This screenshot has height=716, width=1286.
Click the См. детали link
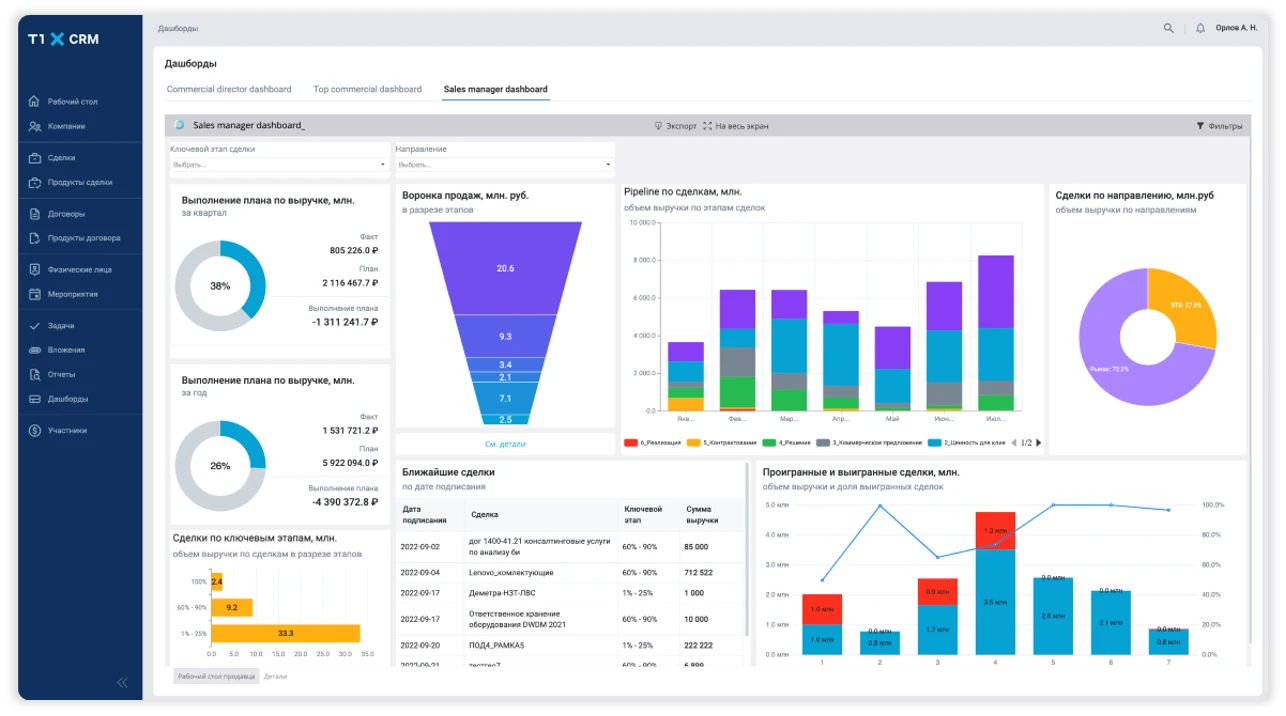point(505,444)
